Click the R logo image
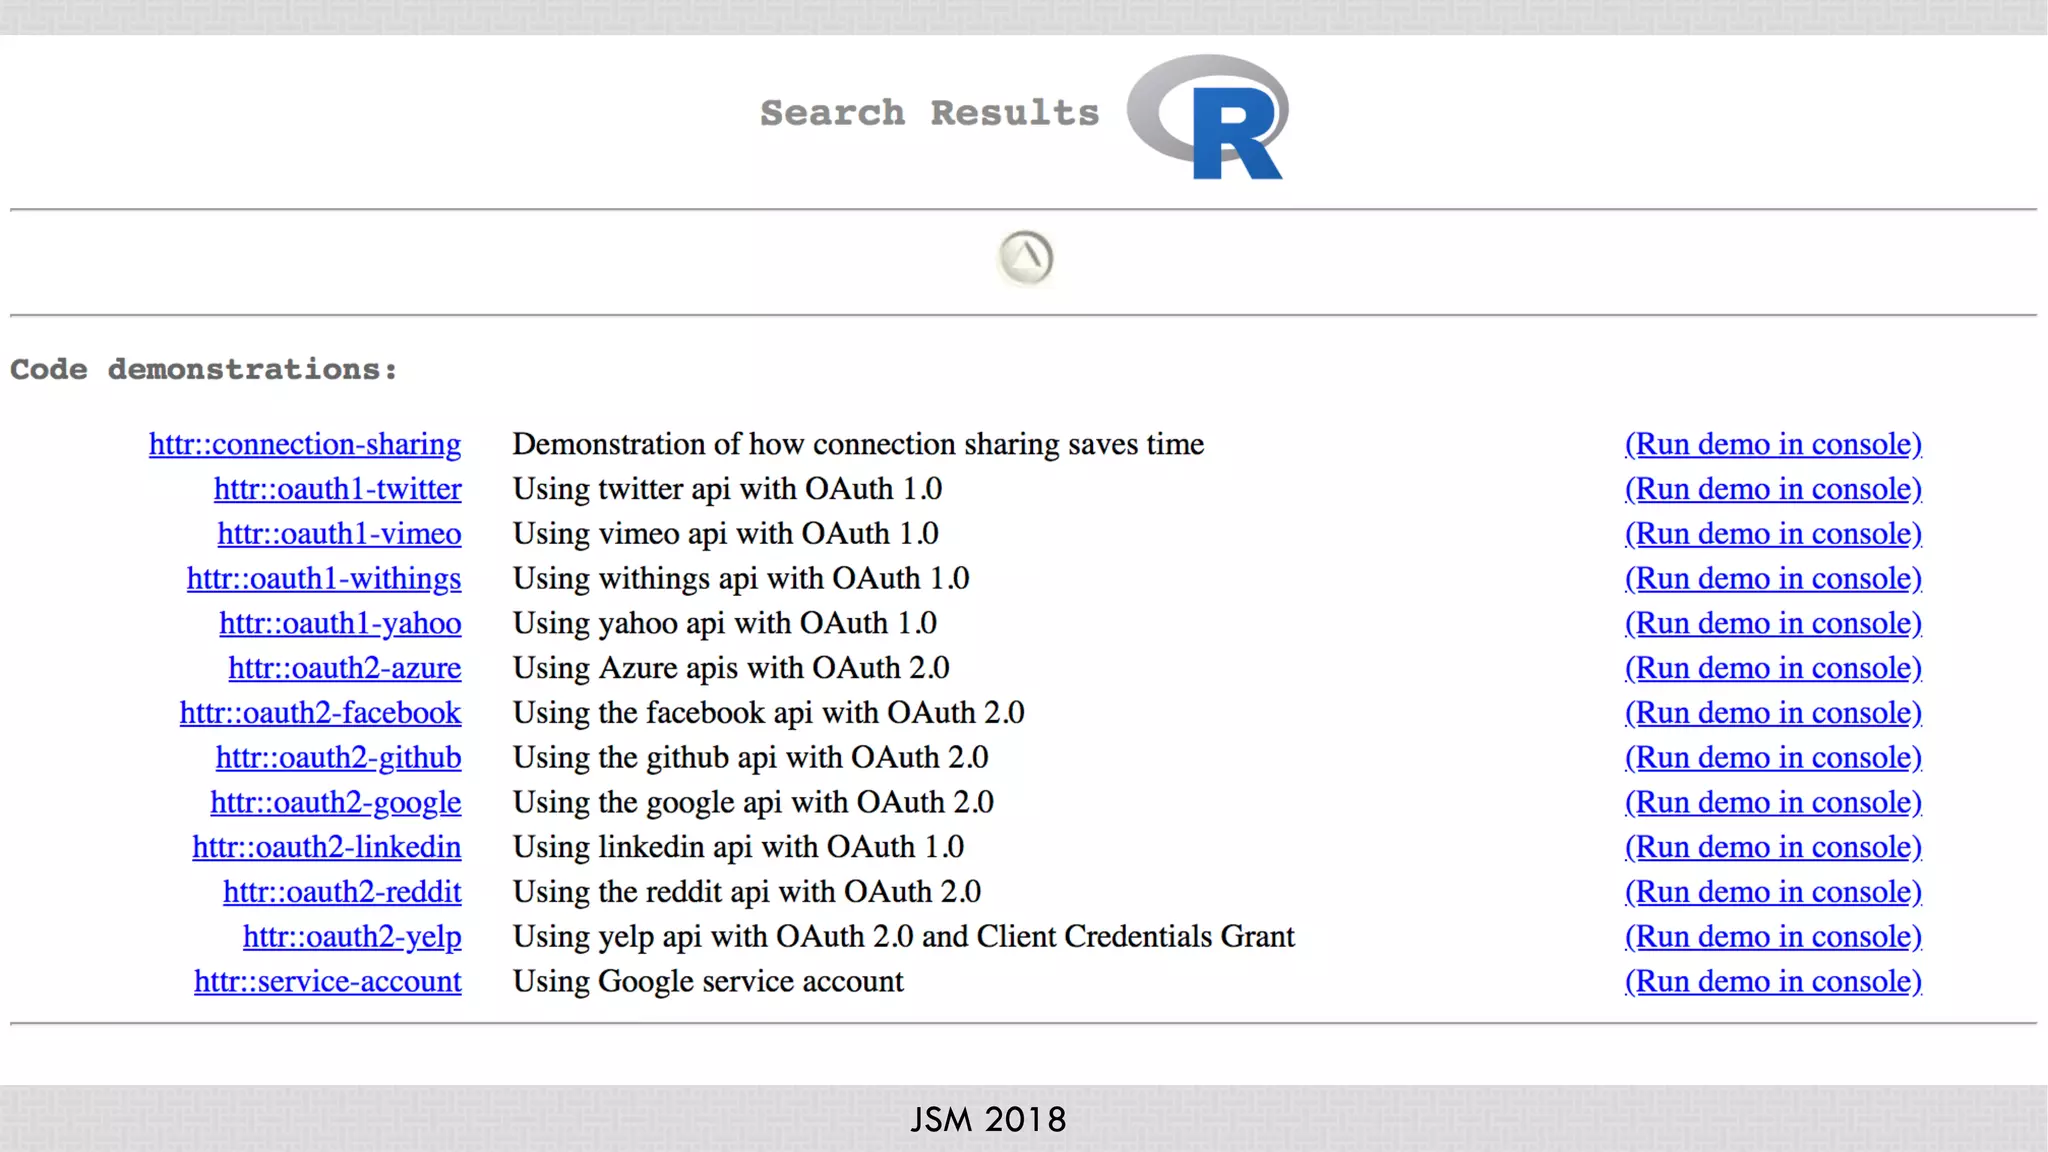Screen dimensions: 2048x1152 click(x=1208, y=118)
